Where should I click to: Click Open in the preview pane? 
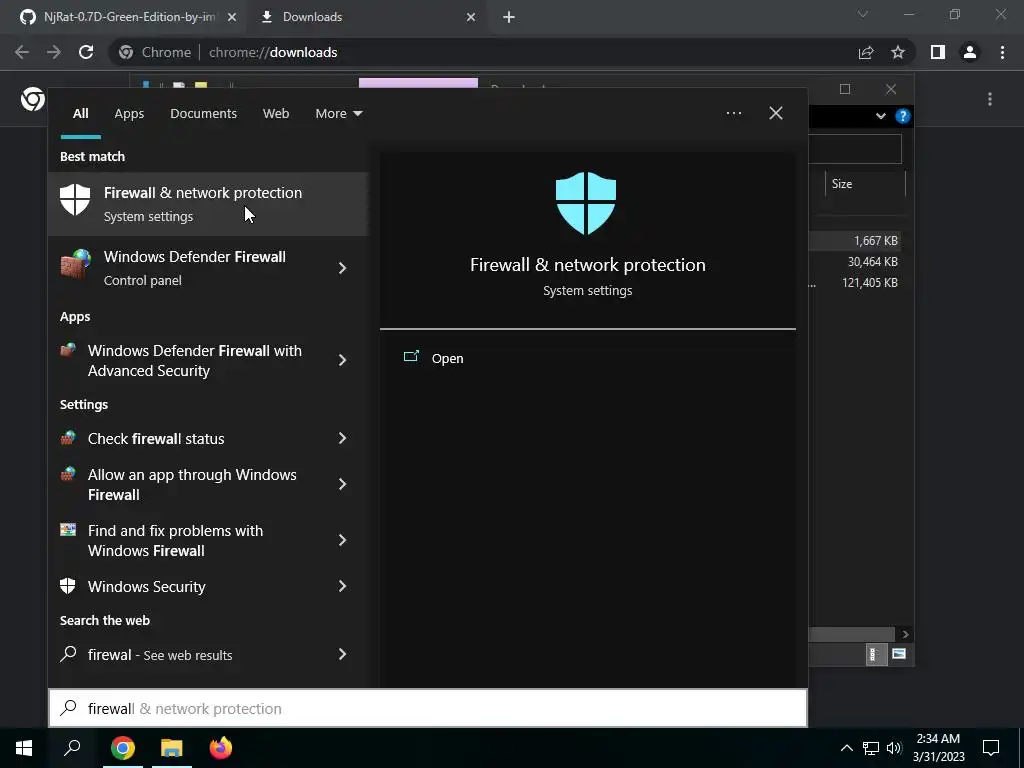(447, 359)
